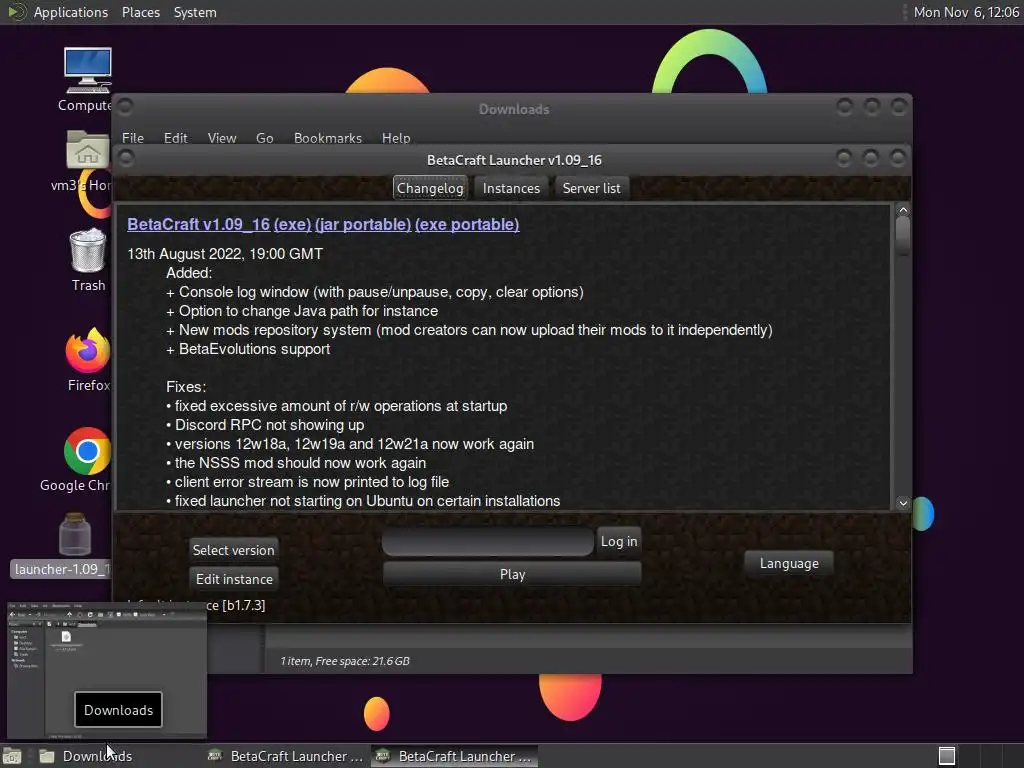Viewport: 1024px width, 768px height.
Task: Click the Applications menu logo icon
Action: pos(16,12)
